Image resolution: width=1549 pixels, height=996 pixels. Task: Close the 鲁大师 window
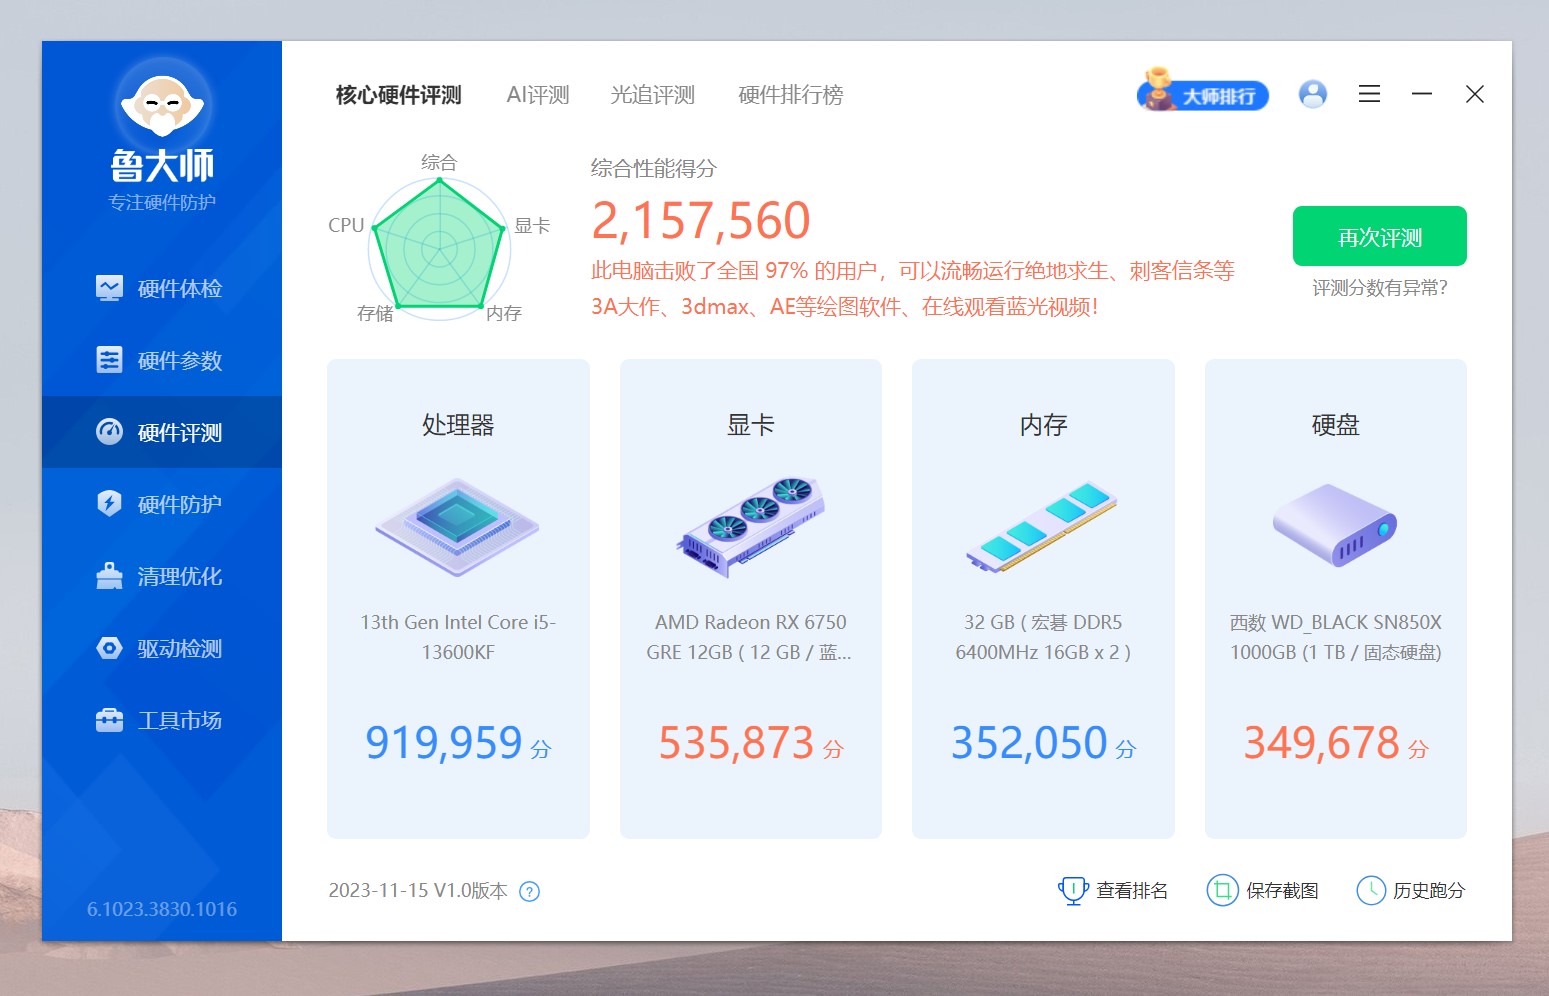coord(1474,94)
